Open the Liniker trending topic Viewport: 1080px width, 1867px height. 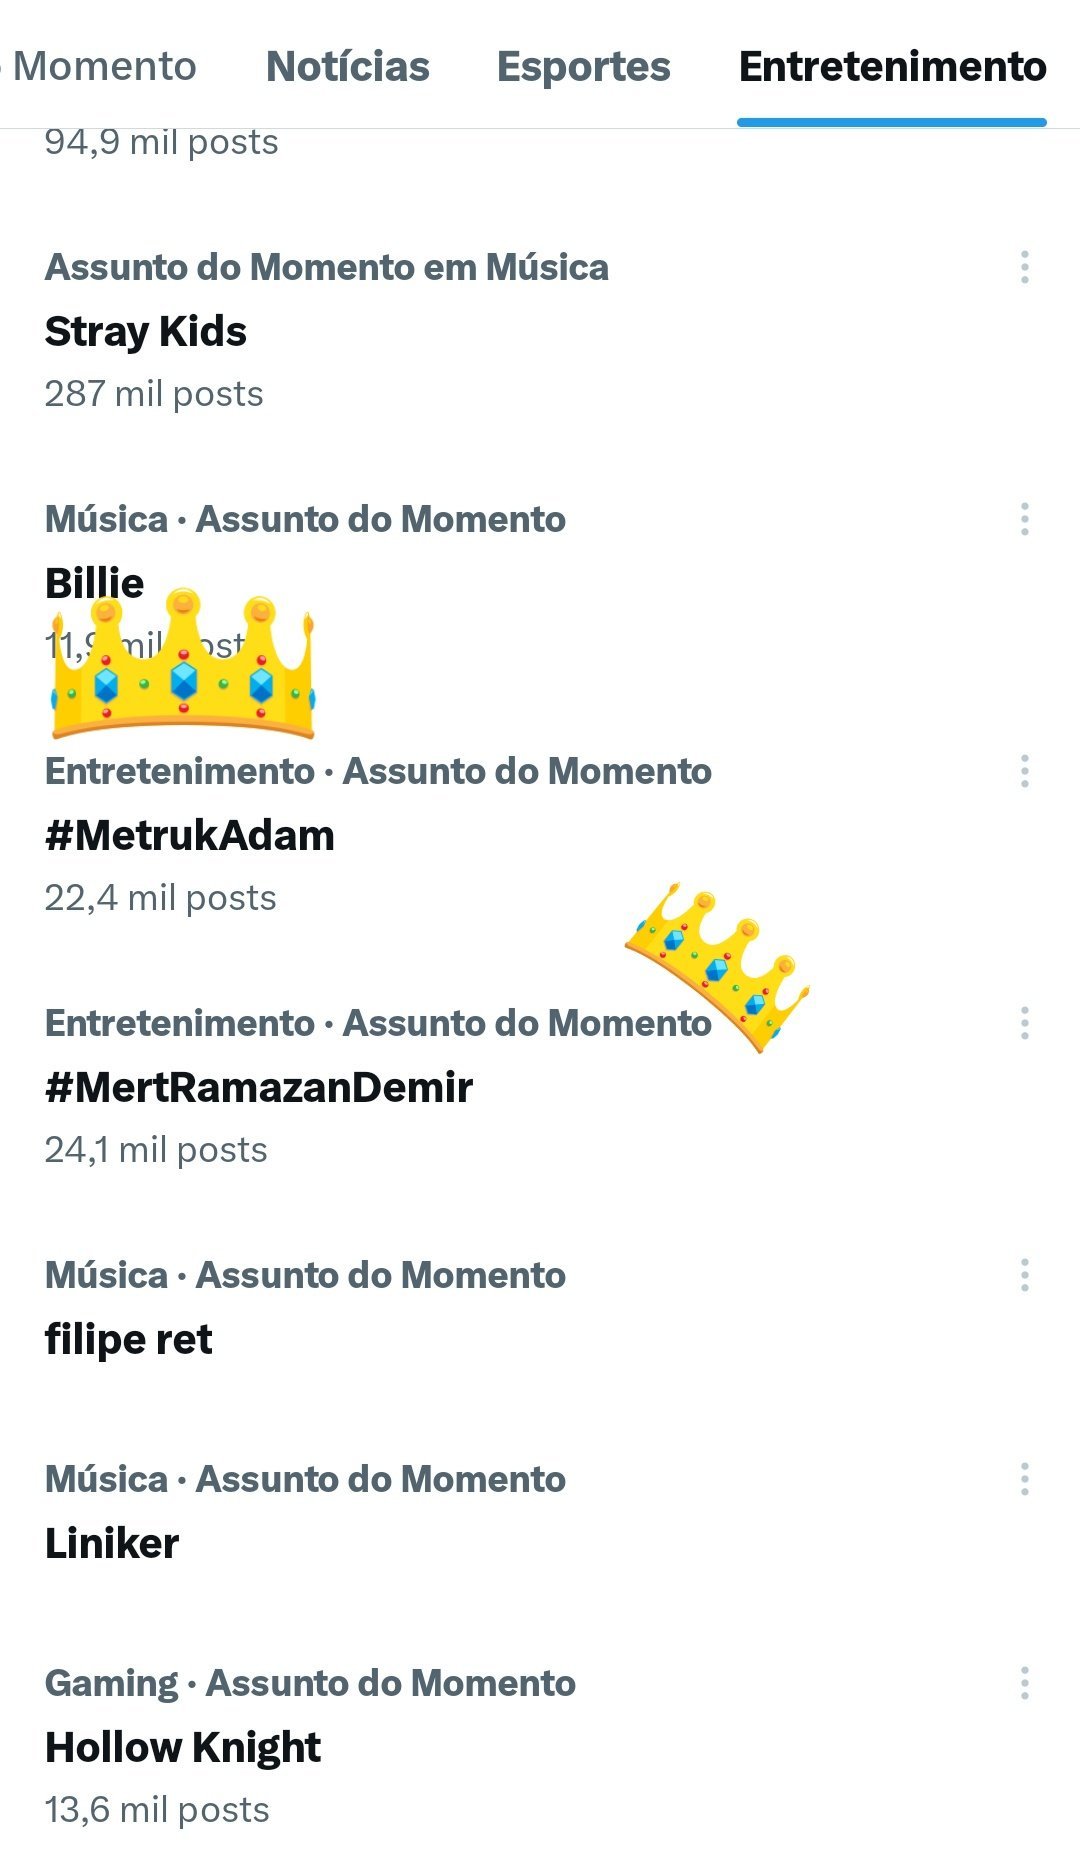[x=112, y=1544]
